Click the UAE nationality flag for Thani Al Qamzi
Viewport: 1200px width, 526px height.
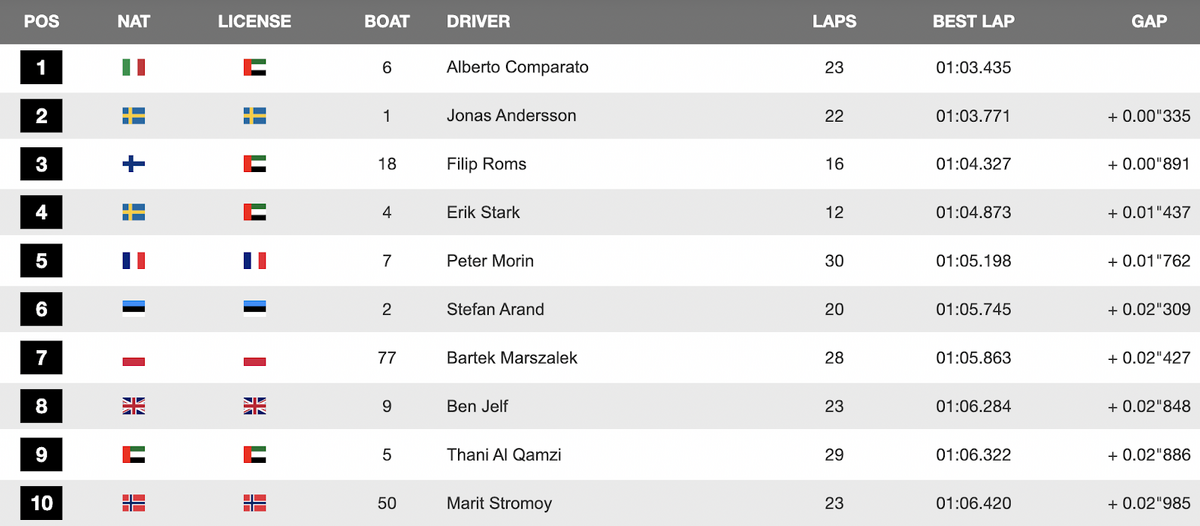[x=134, y=455]
